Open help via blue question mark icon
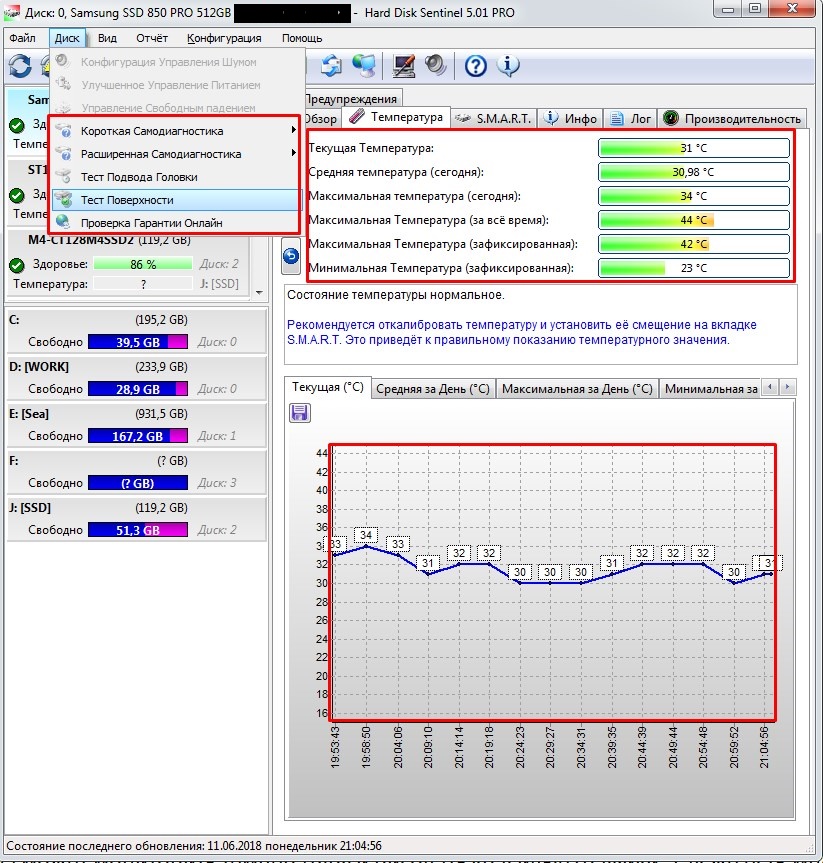The width and height of the screenshot is (823, 863). click(x=476, y=66)
